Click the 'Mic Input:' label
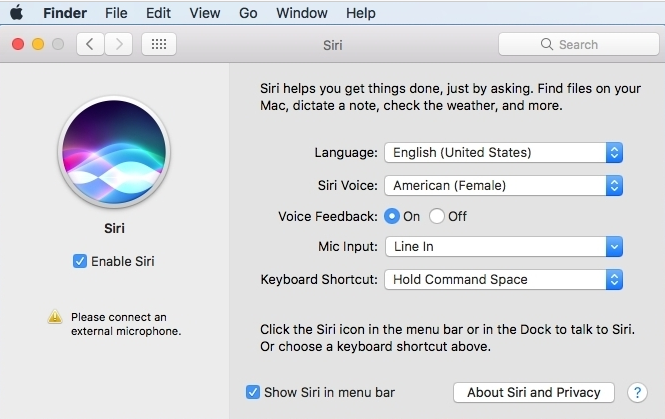This screenshot has width=665, height=419. [348, 246]
